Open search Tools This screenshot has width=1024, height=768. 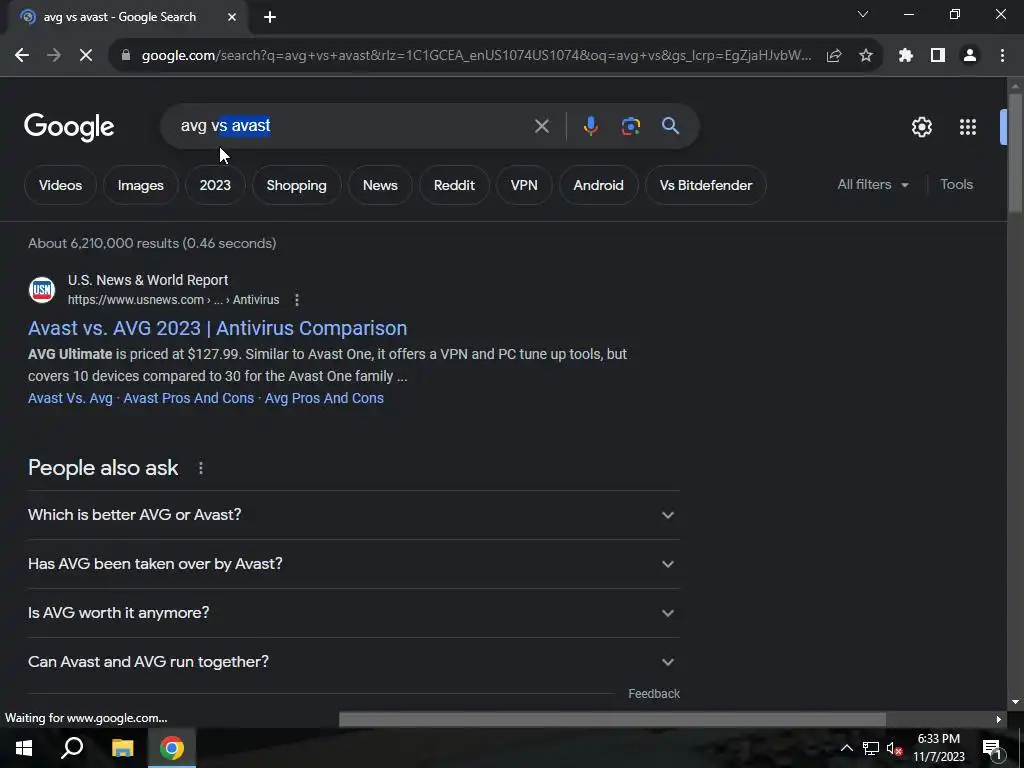click(956, 185)
